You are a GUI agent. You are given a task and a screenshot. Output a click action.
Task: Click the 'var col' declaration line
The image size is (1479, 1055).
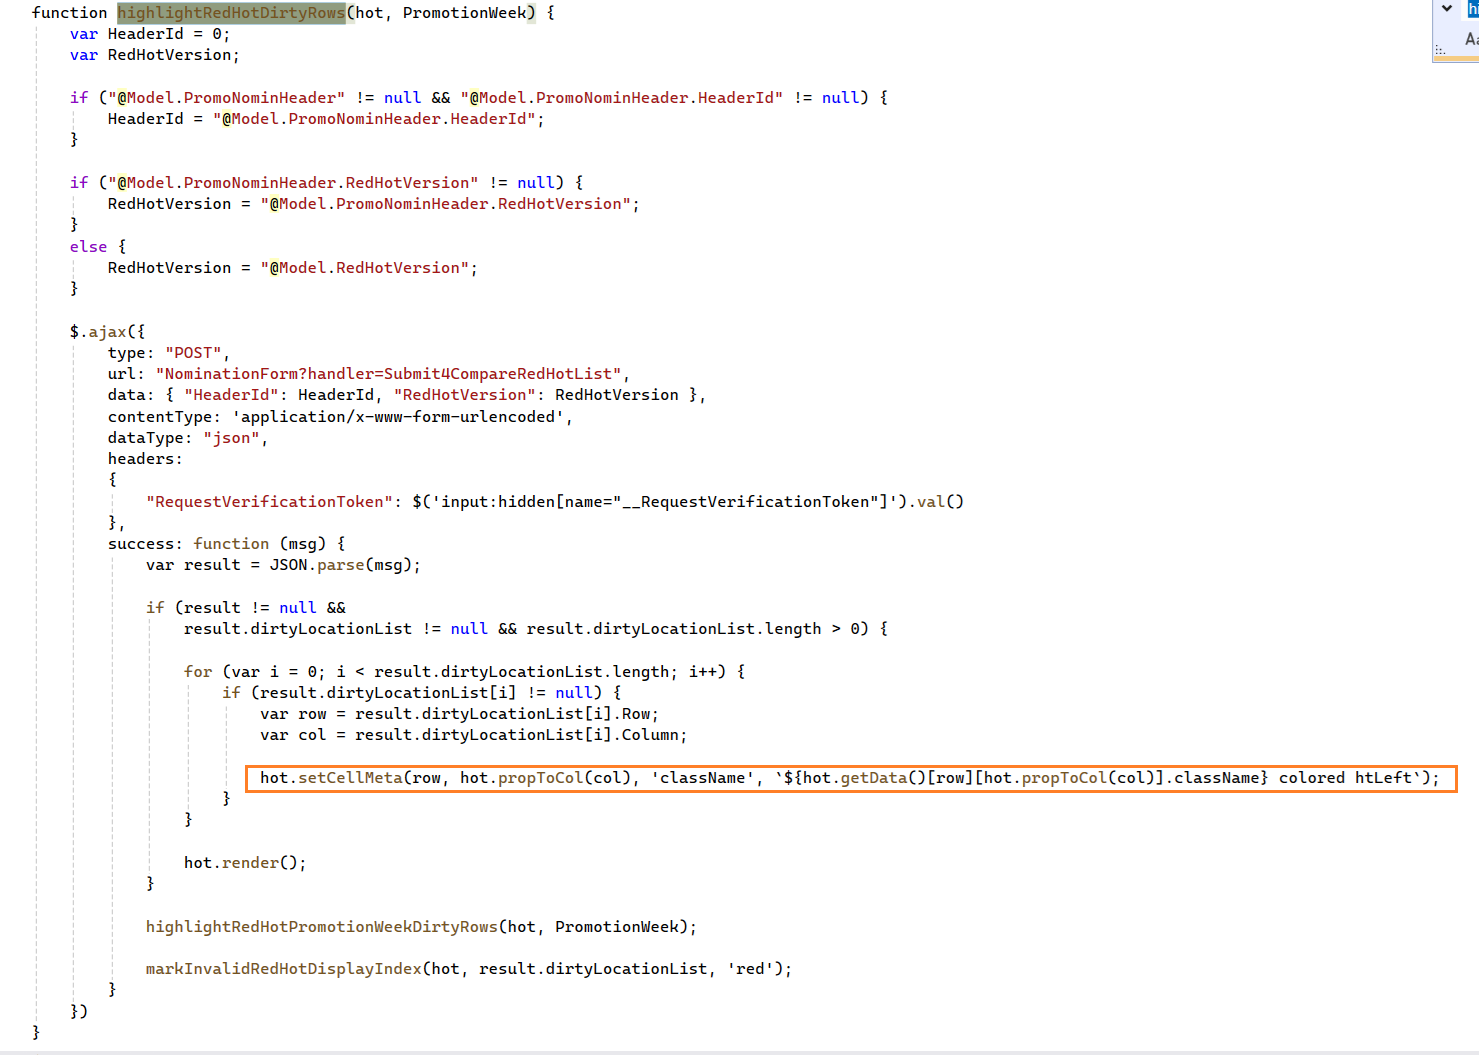coord(474,735)
